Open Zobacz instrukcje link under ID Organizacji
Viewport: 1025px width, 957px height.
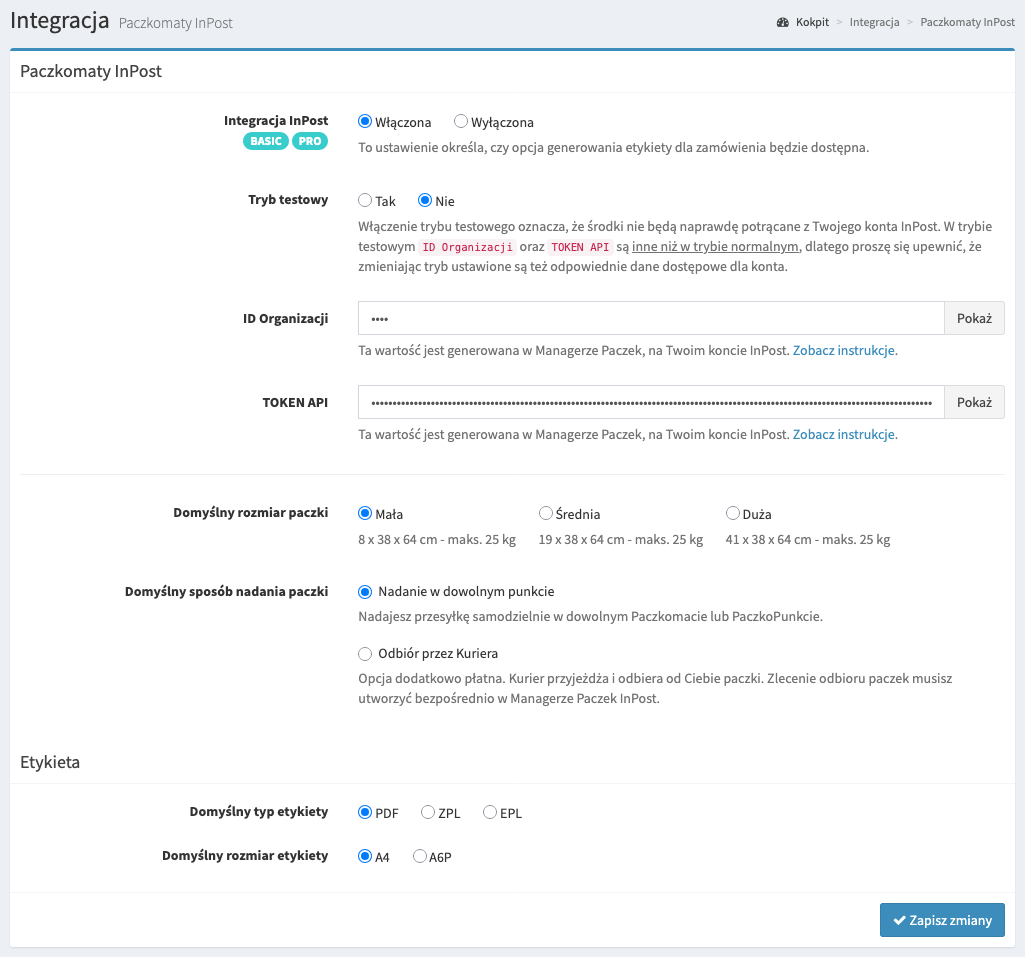(x=844, y=351)
